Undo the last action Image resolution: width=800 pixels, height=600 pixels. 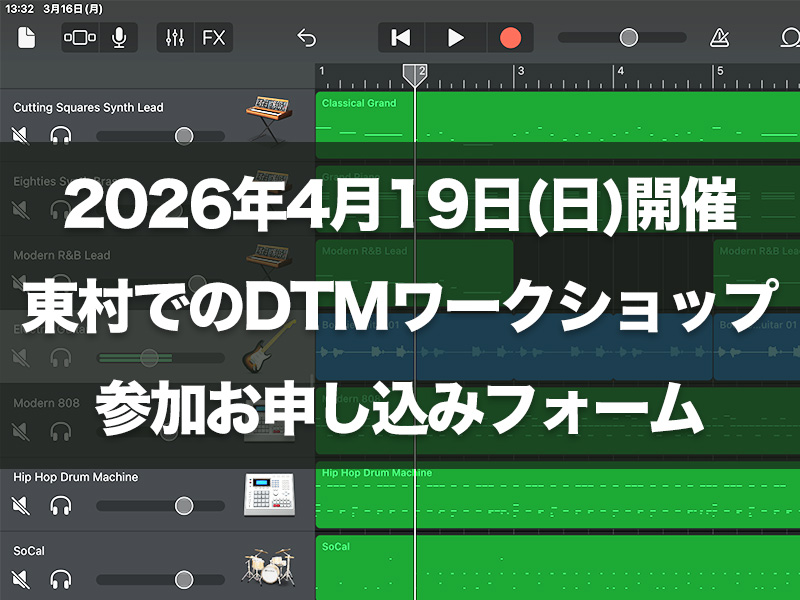[306, 38]
